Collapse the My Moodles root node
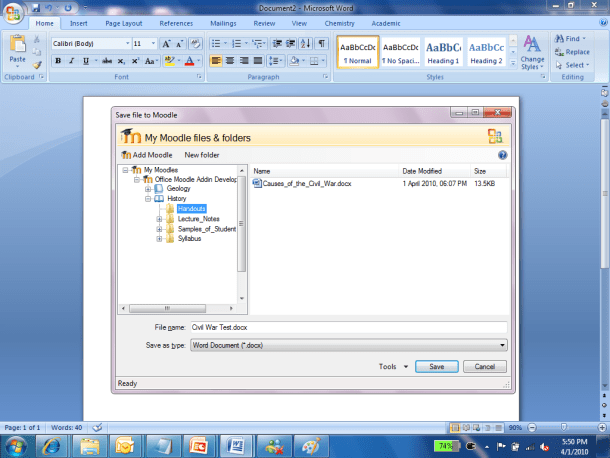 [125, 170]
